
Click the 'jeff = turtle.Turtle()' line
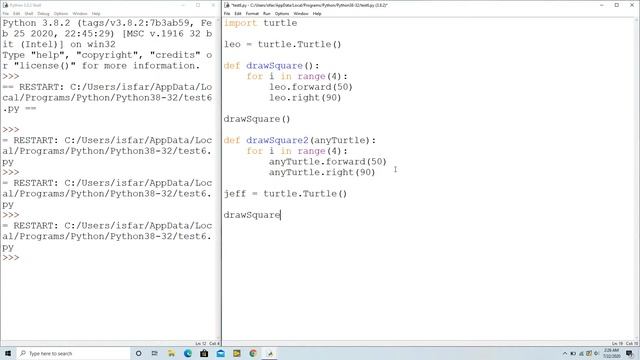285,193
